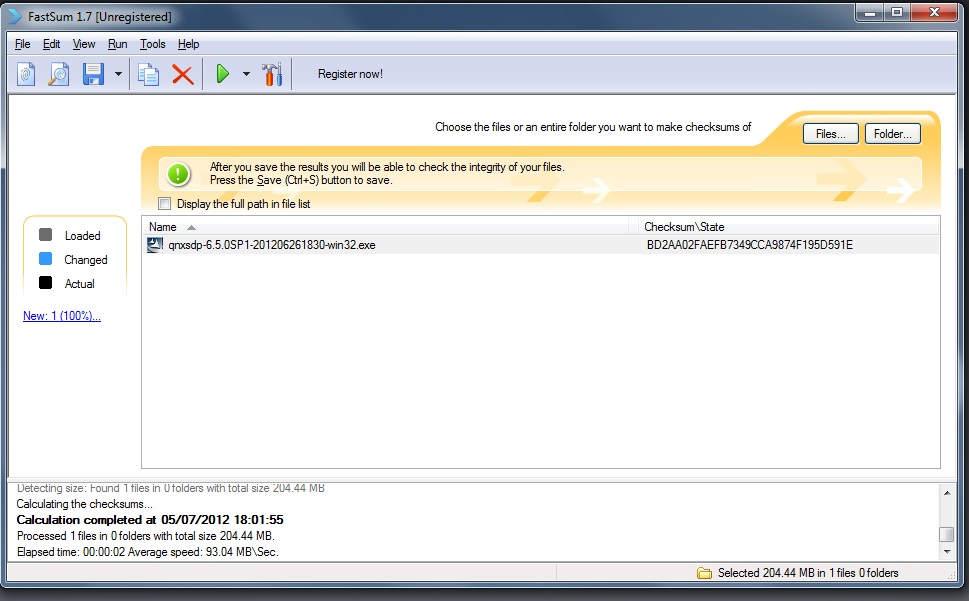Click the Save floppy disk icon
969x601 pixels.
93,74
